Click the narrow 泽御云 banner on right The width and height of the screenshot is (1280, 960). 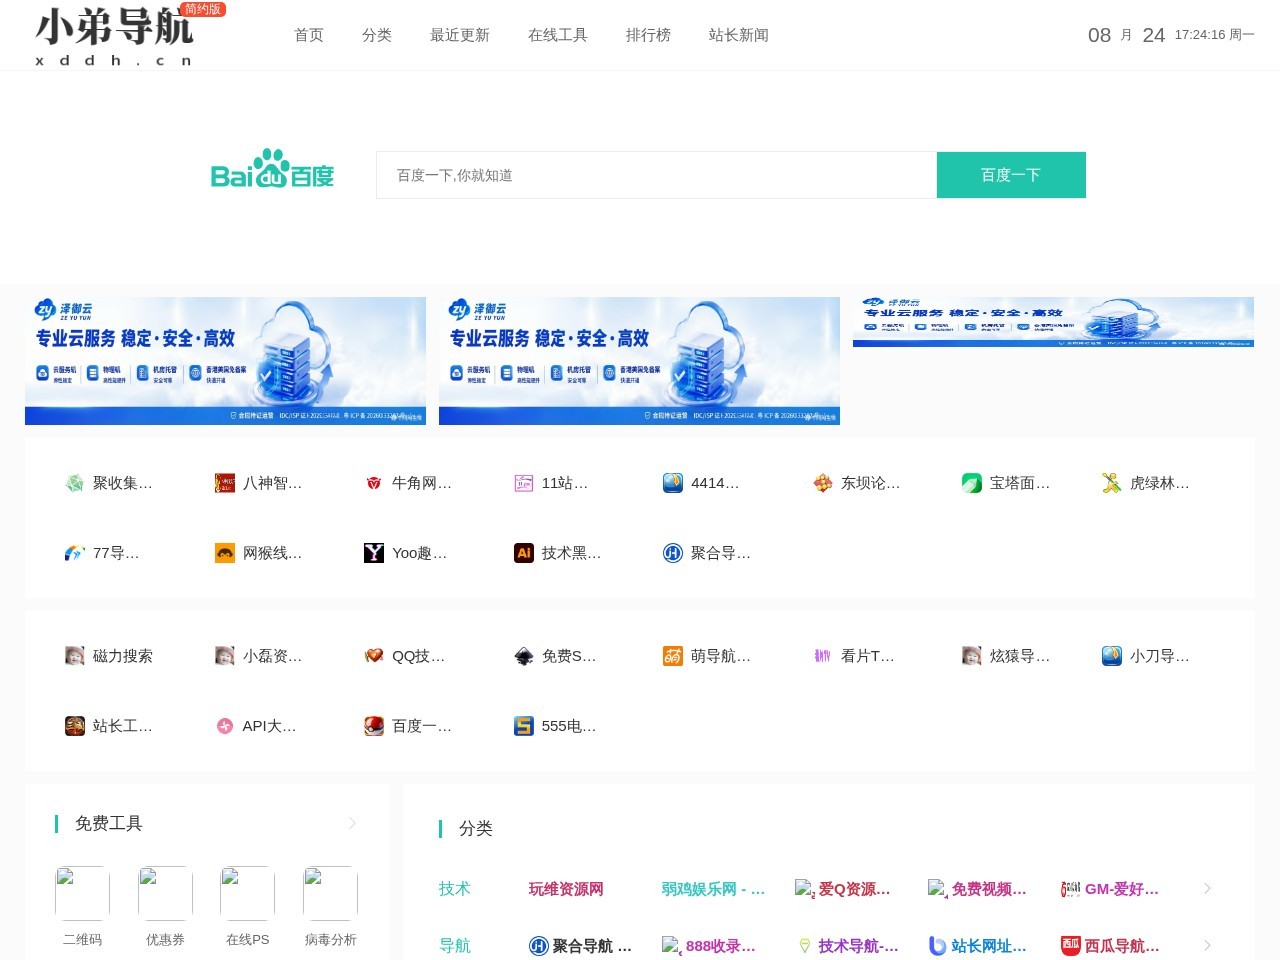pyautogui.click(x=1053, y=322)
